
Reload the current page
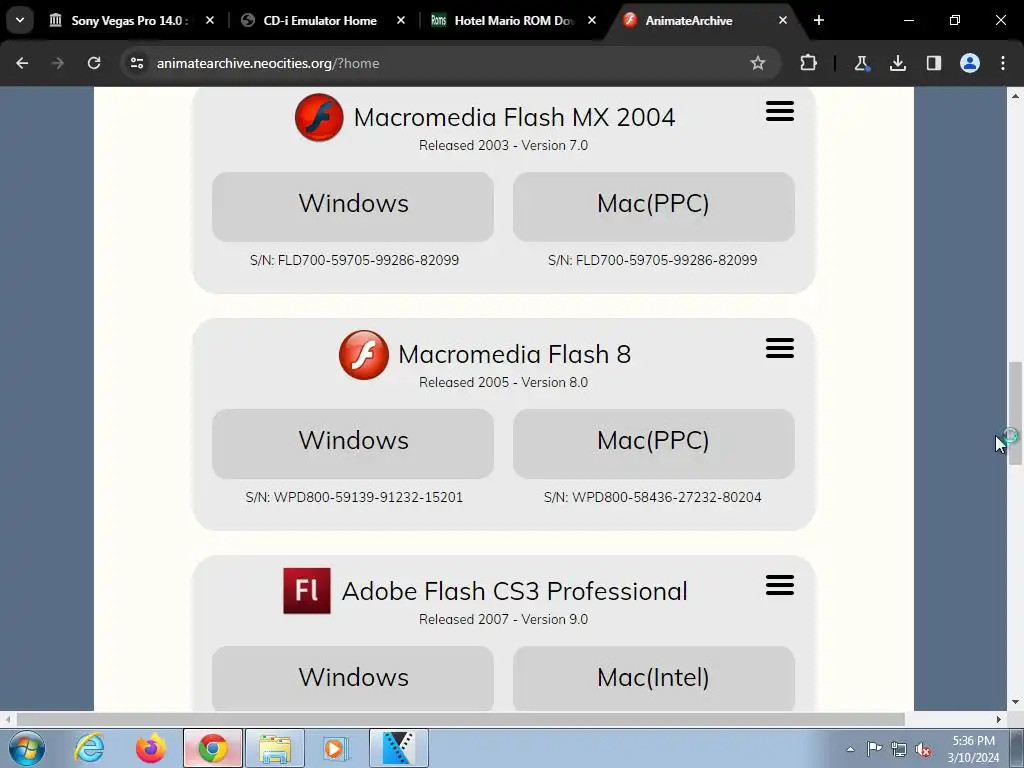[94, 63]
